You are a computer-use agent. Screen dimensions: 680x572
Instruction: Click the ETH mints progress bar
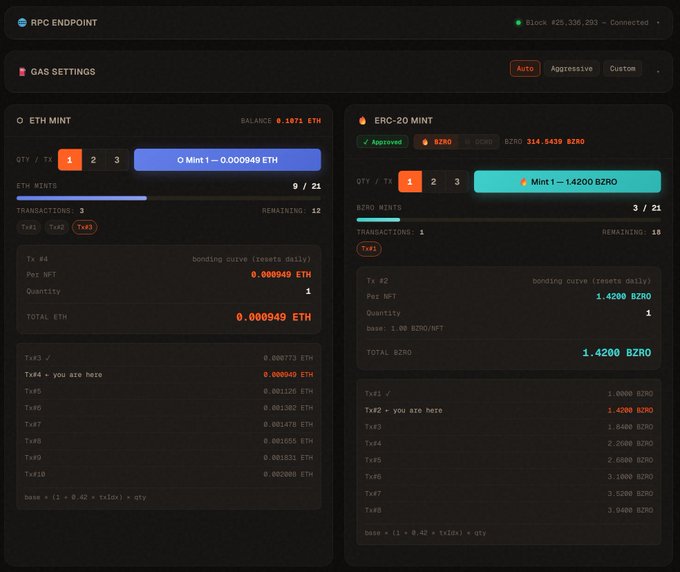point(169,198)
